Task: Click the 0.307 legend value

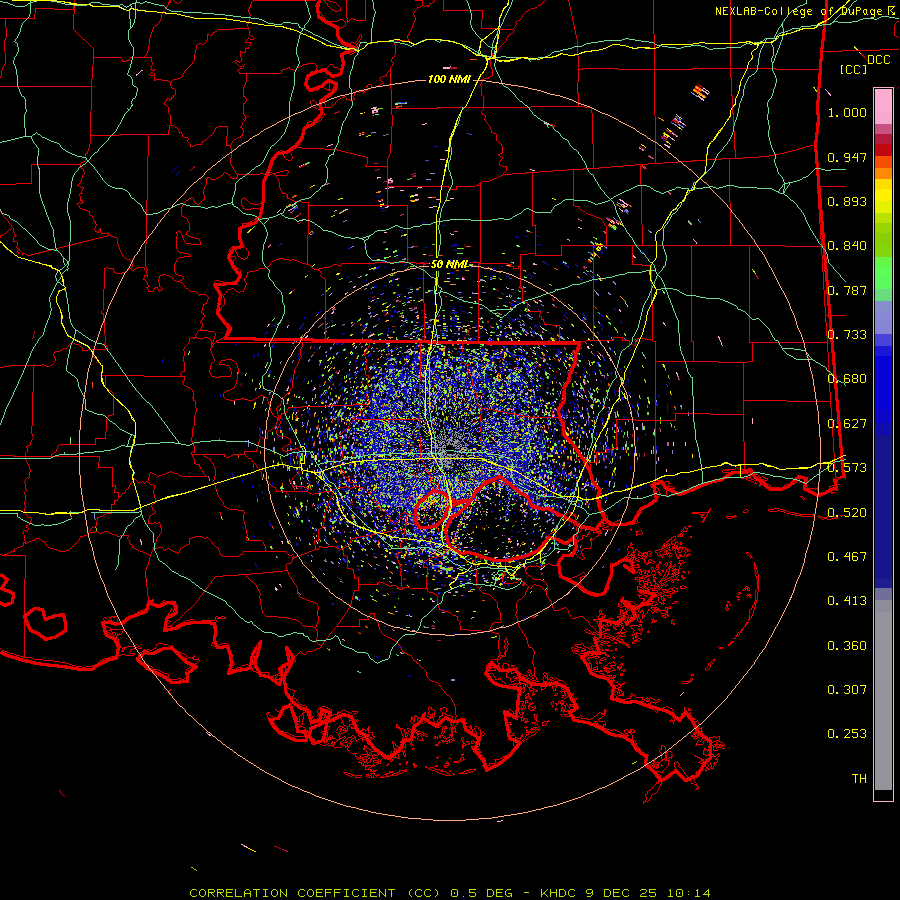Action: 847,689
